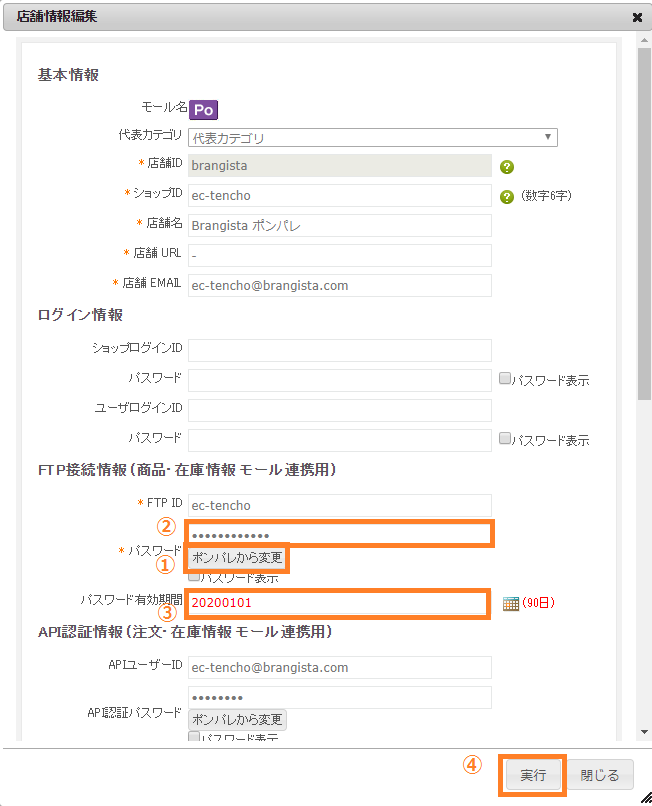Click the (数字6字) hint text
The width and height of the screenshot is (652, 806).
coord(547,195)
